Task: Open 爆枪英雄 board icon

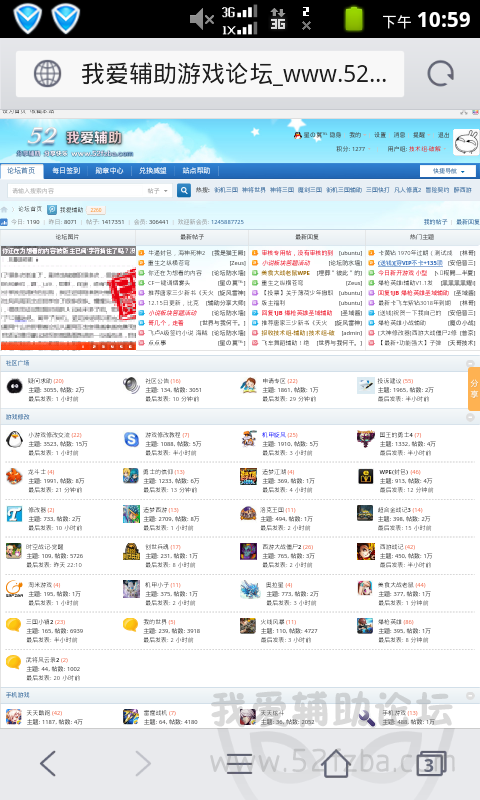Action: [x=365, y=626]
